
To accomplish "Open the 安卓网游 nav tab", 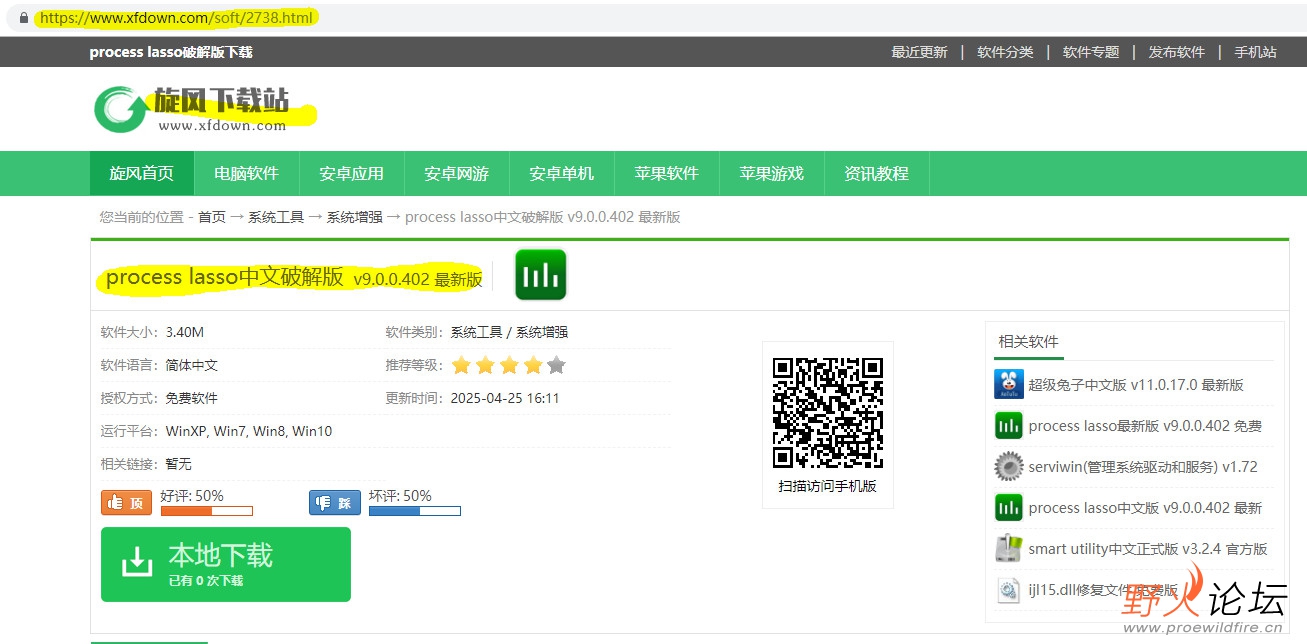I will (x=456, y=174).
